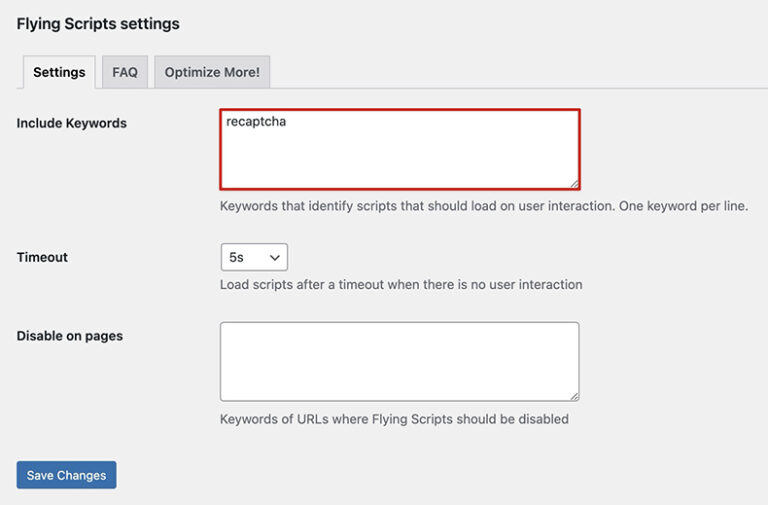
Task: Select the Settings tab
Action: coord(59,72)
